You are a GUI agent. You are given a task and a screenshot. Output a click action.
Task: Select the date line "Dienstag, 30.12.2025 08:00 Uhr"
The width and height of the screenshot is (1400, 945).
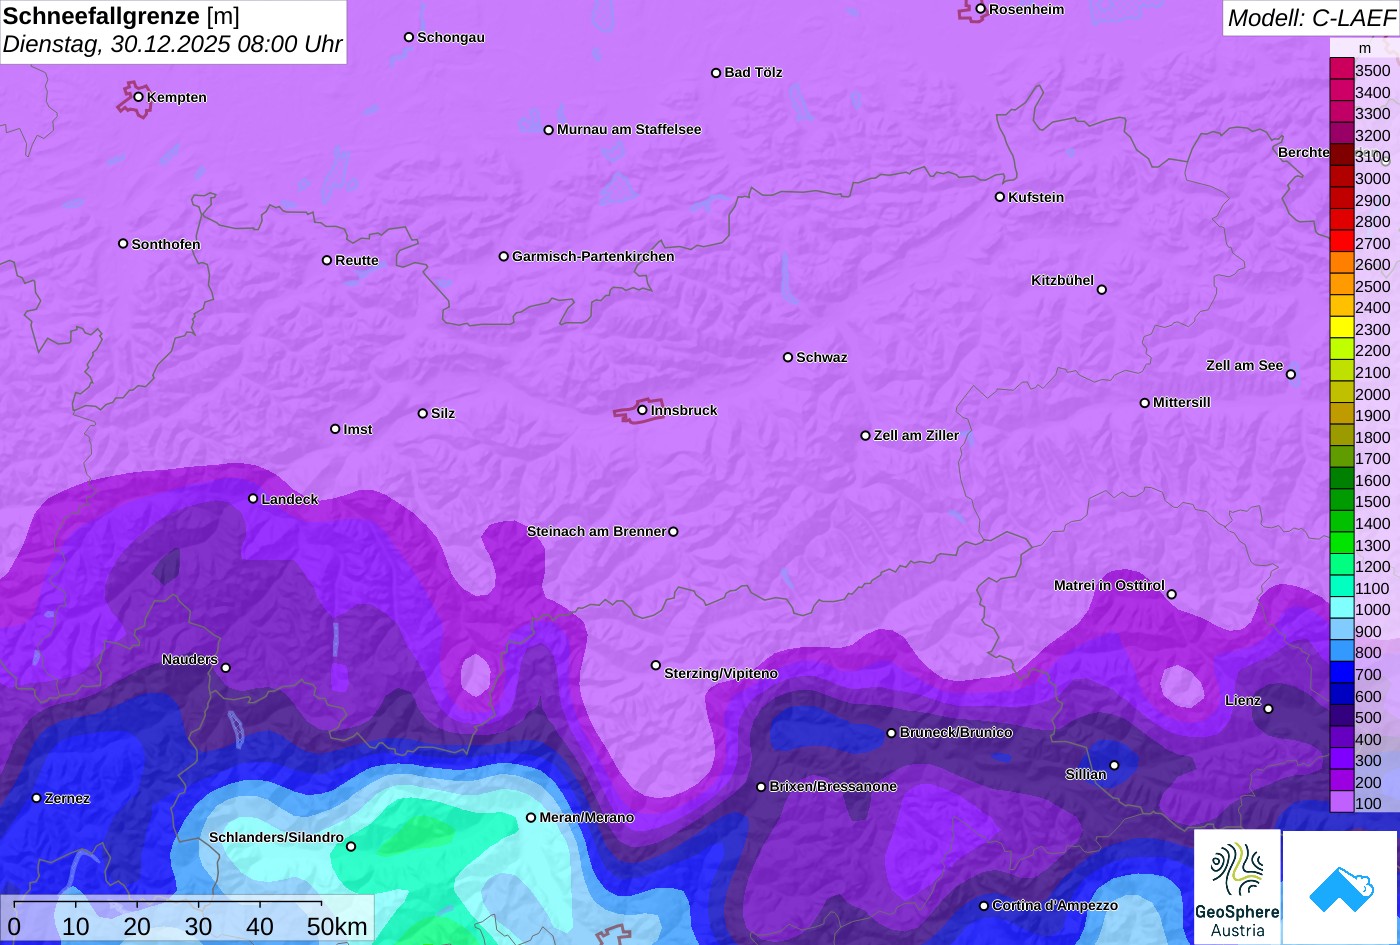click(x=172, y=44)
